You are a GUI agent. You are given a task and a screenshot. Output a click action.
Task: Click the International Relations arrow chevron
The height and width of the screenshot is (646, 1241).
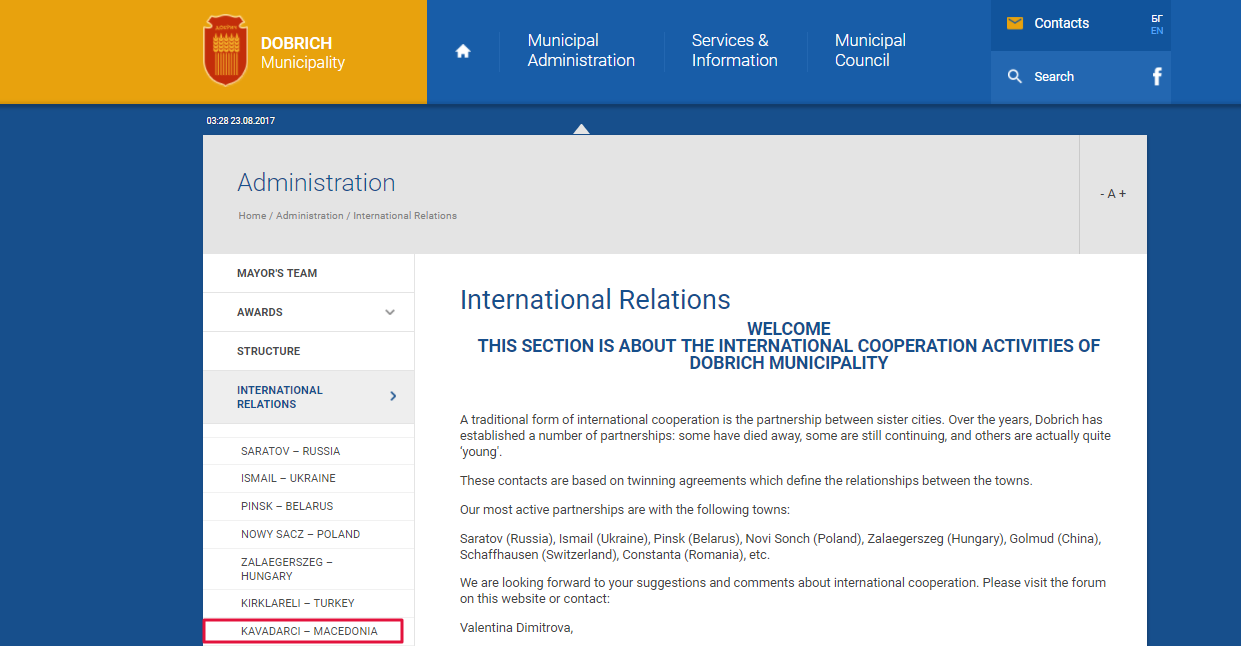(x=393, y=397)
